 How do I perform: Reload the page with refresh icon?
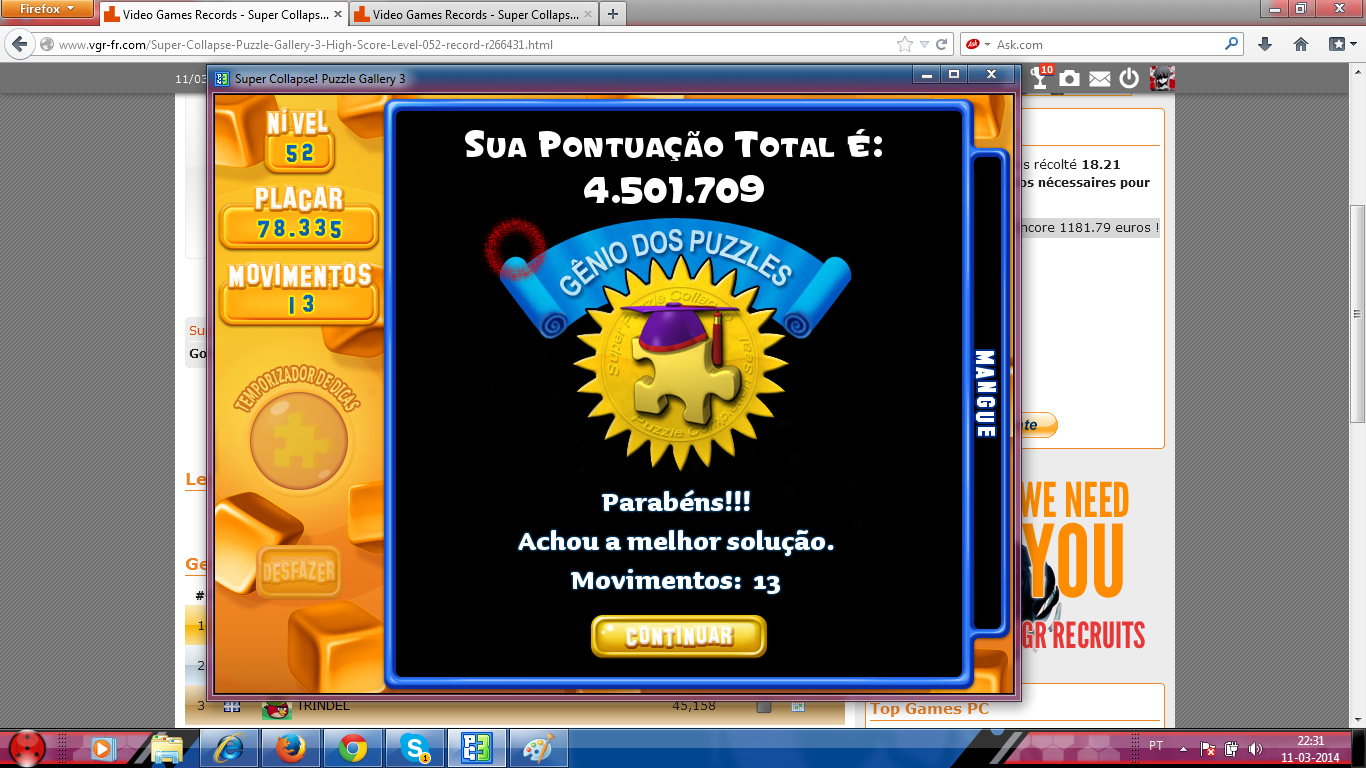coord(942,44)
